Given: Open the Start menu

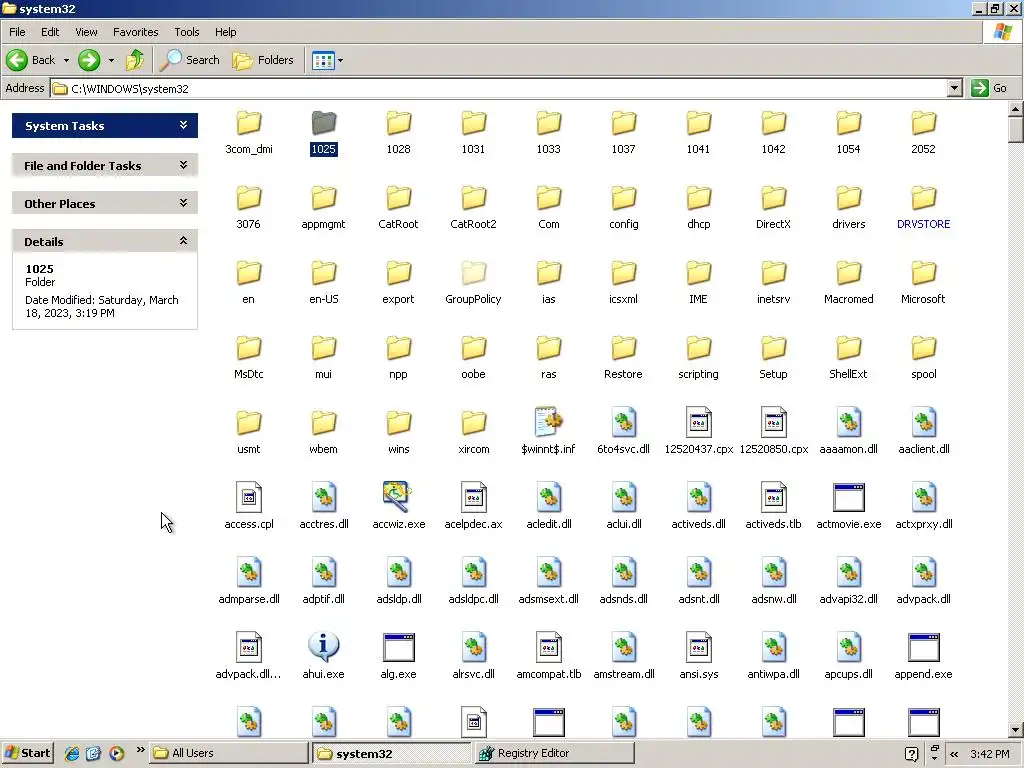Looking at the screenshot, I should (x=27, y=753).
